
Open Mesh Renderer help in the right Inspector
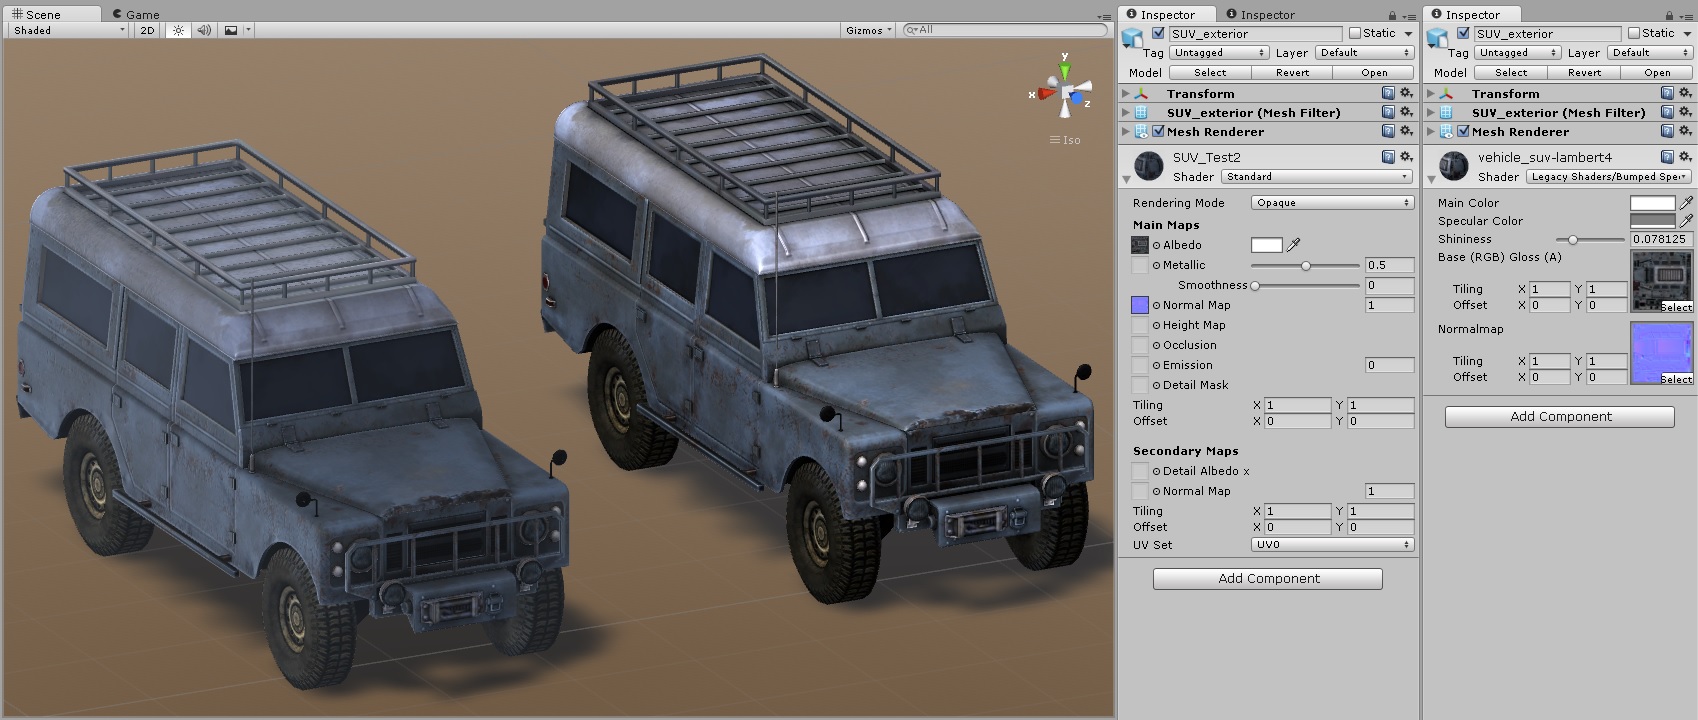pos(1667,131)
